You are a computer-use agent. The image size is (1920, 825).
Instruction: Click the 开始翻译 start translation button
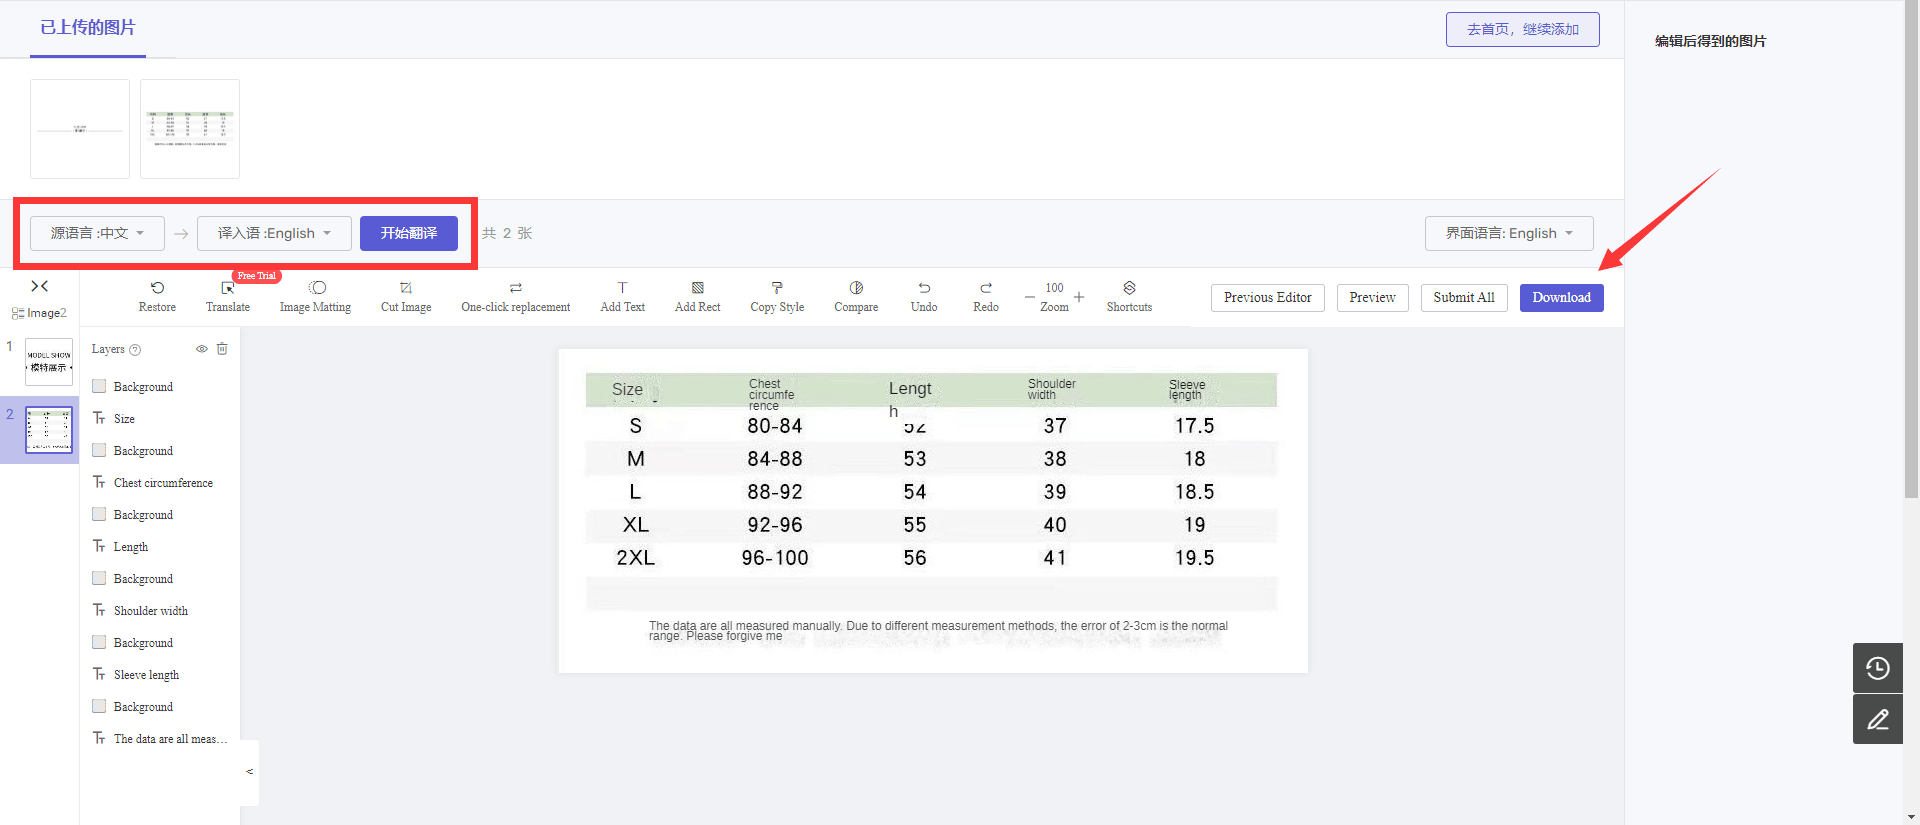[409, 233]
